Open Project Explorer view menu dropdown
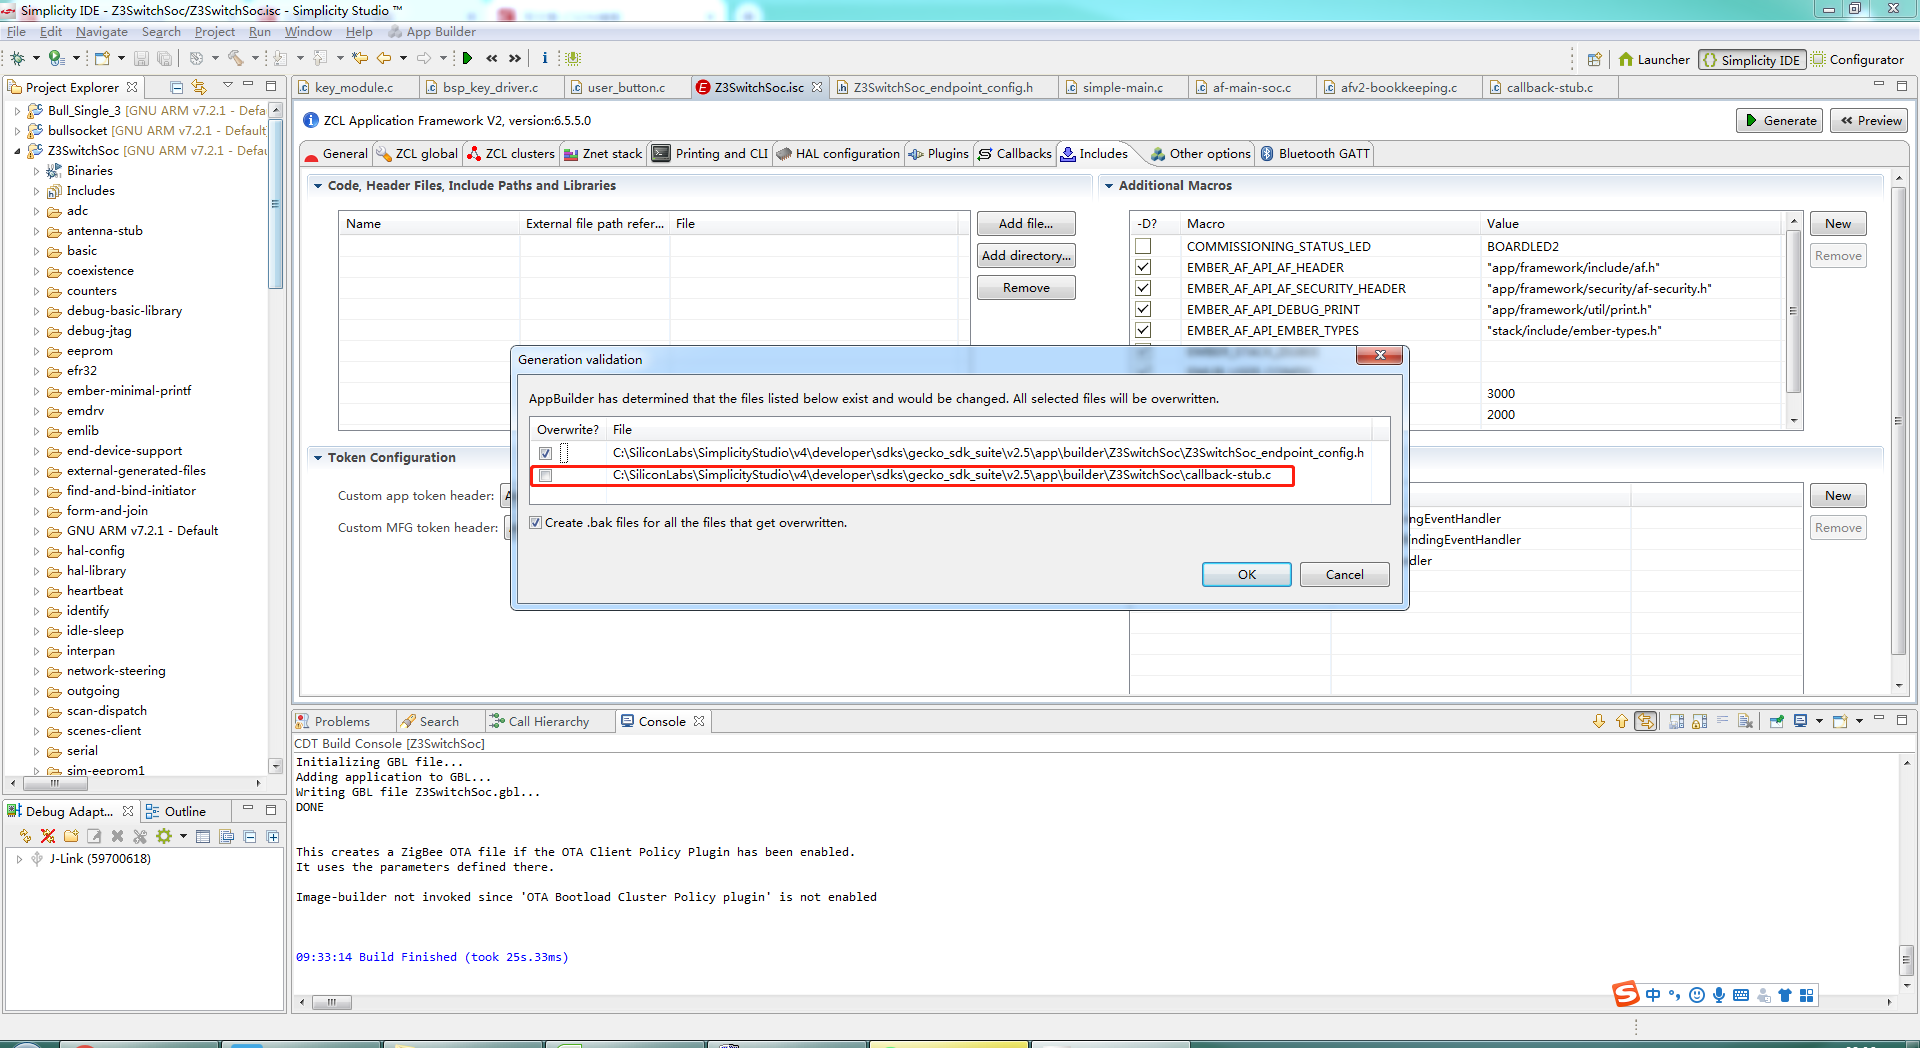This screenshot has width=1920, height=1048. tap(227, 86)
